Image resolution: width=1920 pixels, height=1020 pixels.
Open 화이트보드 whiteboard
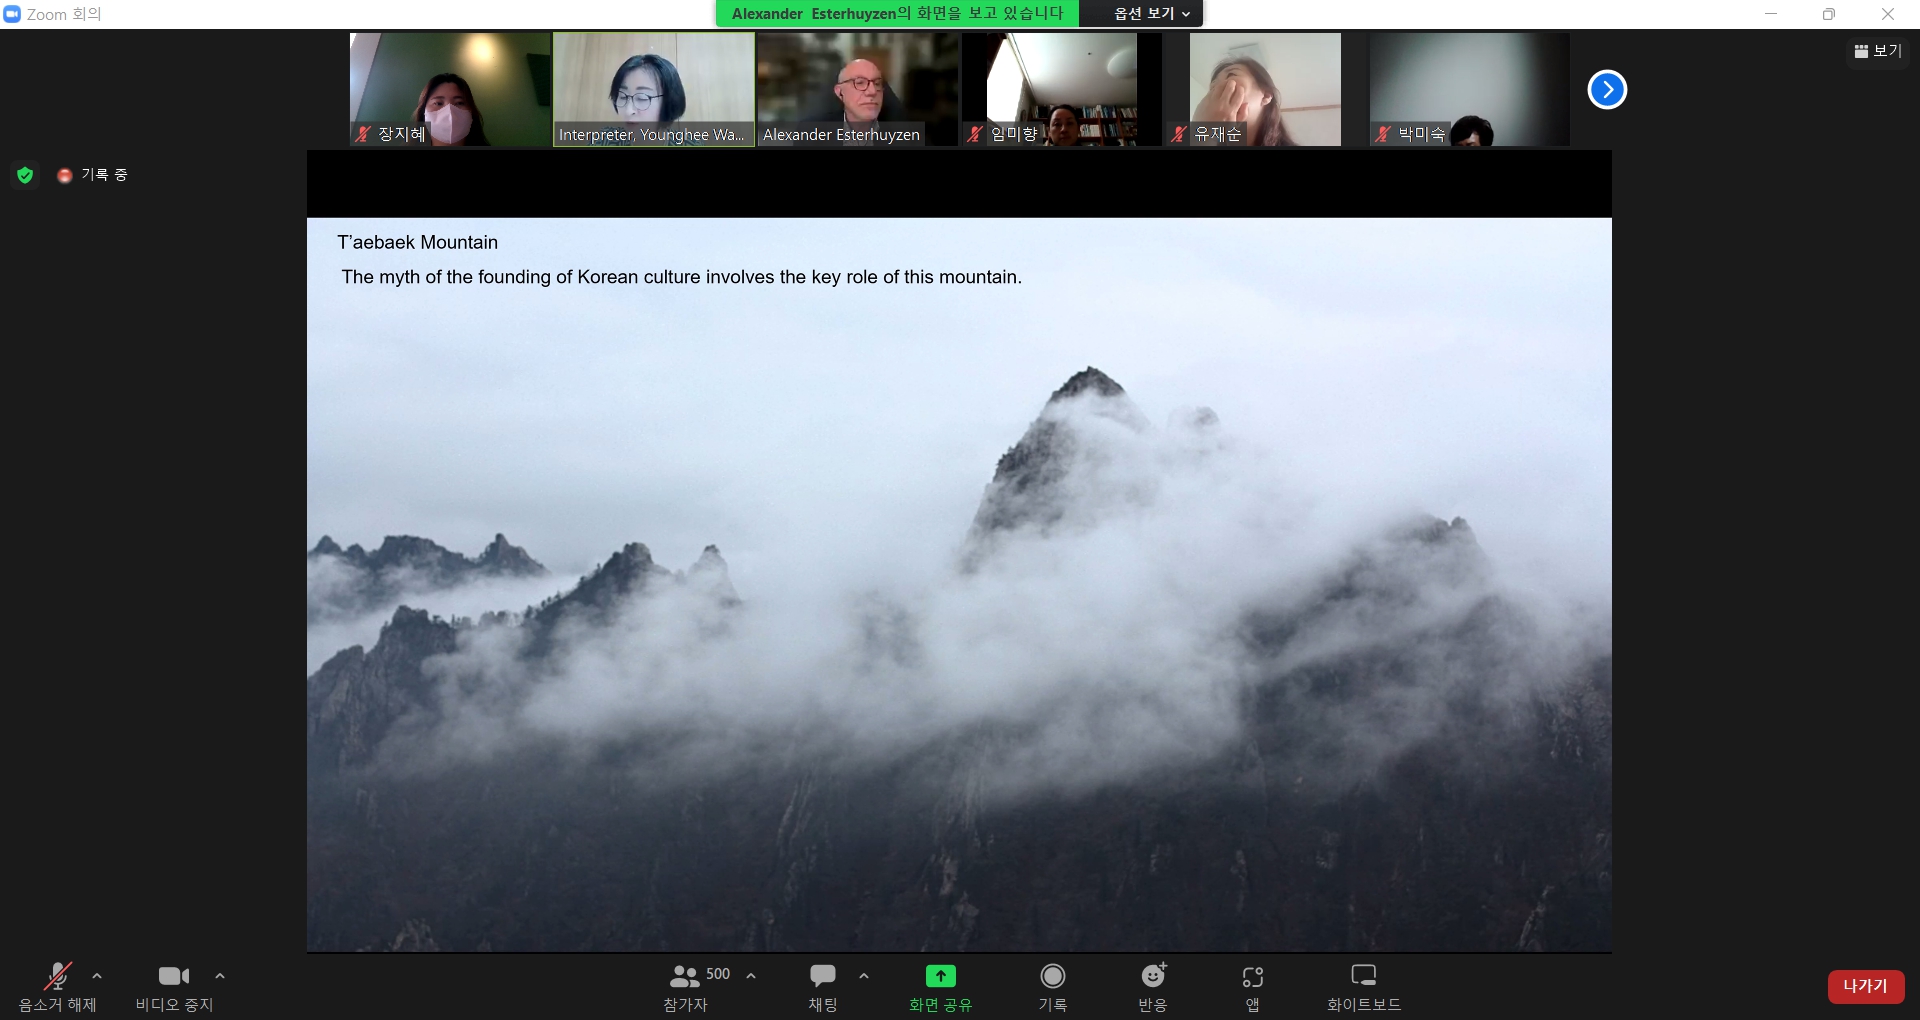(1364, 987)
